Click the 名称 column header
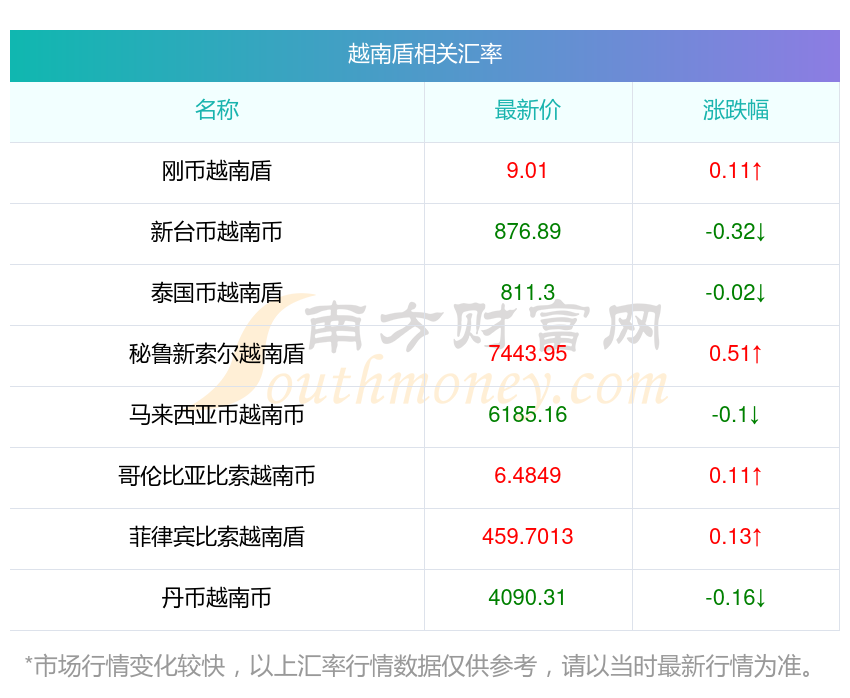 coord(217,110)
